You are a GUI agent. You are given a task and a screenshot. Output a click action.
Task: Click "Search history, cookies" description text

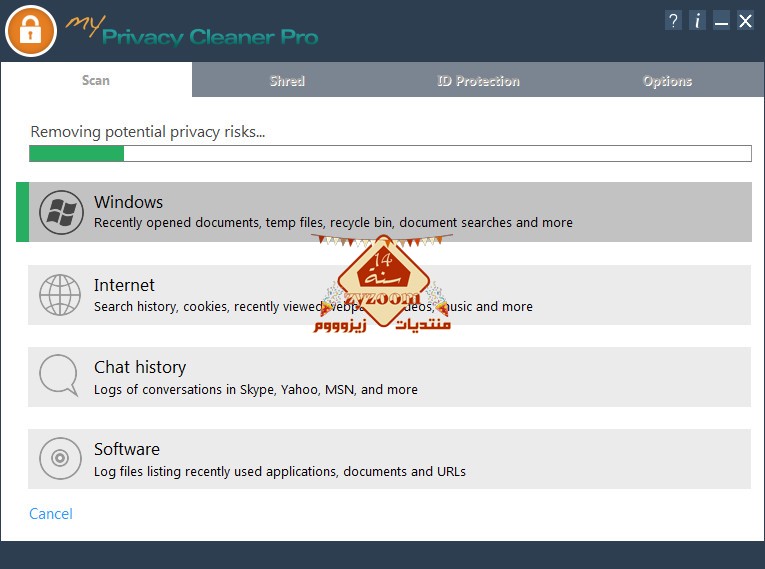click(x=313, y=306)
